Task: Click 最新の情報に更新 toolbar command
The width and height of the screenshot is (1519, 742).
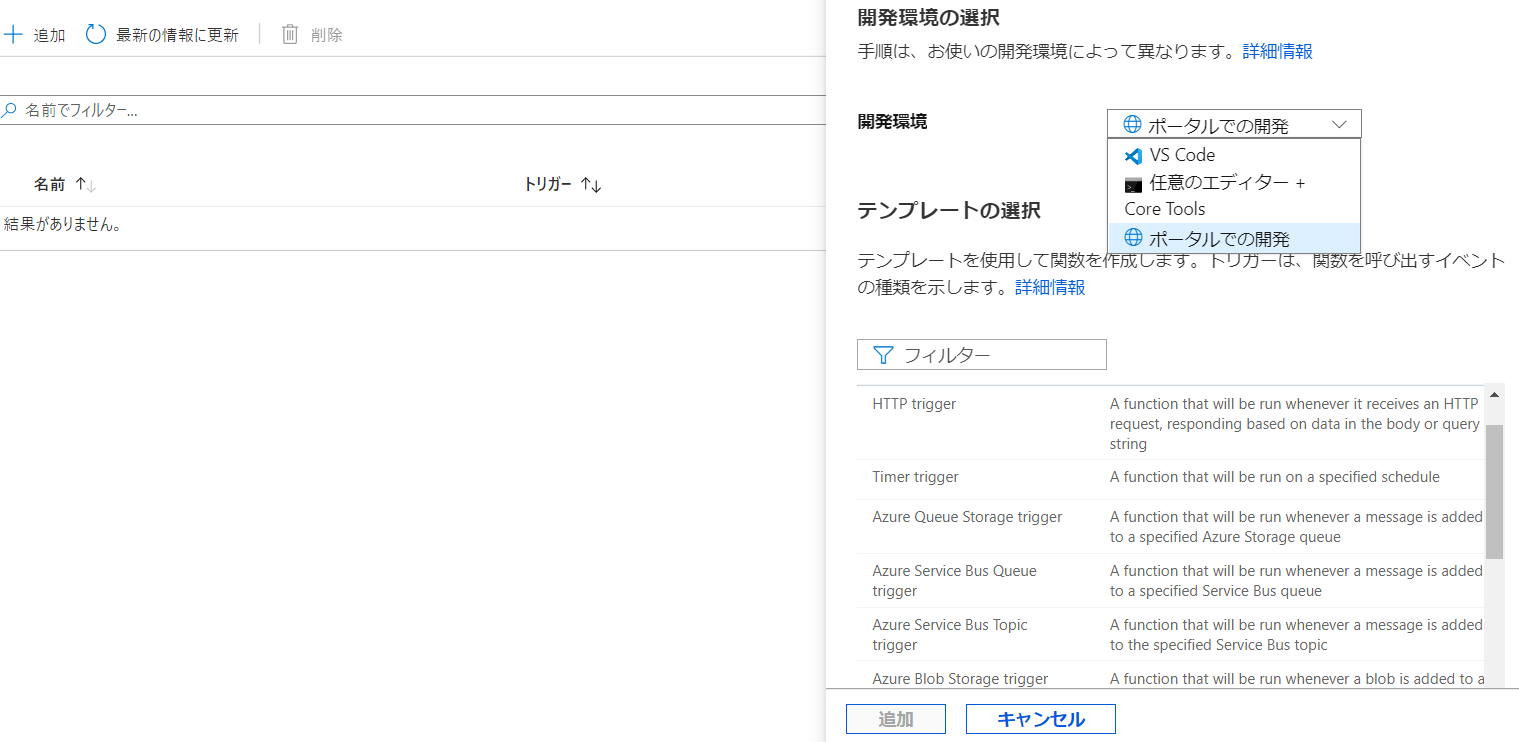Action: (162, 35)
